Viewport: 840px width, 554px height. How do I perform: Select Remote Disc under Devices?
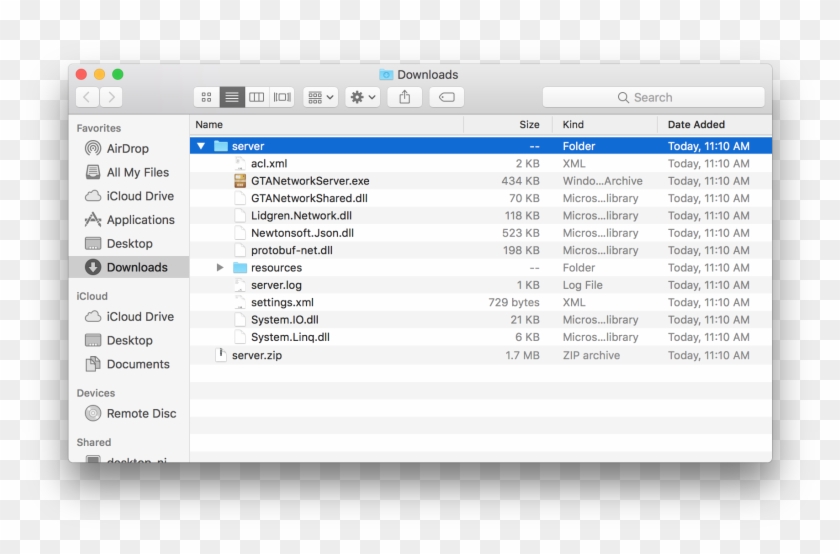point(130,413)
